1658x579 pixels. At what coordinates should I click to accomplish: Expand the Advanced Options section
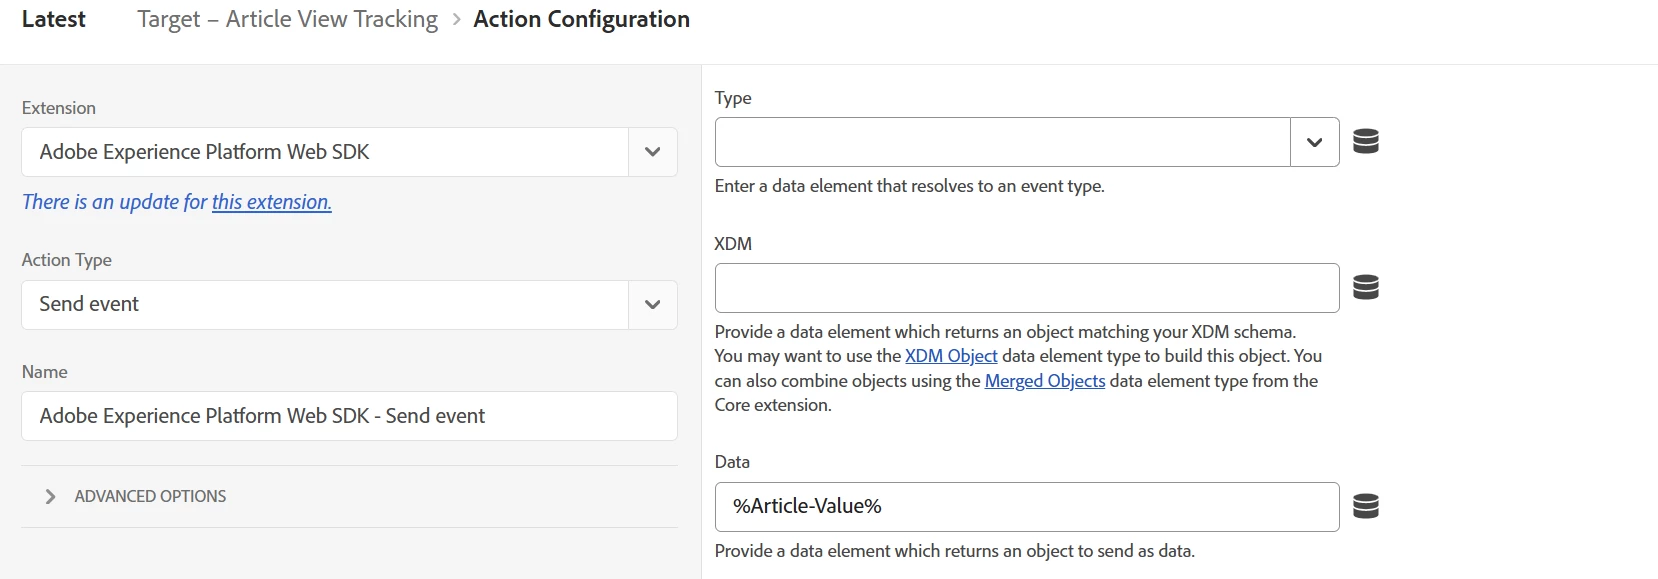[150, 496]
